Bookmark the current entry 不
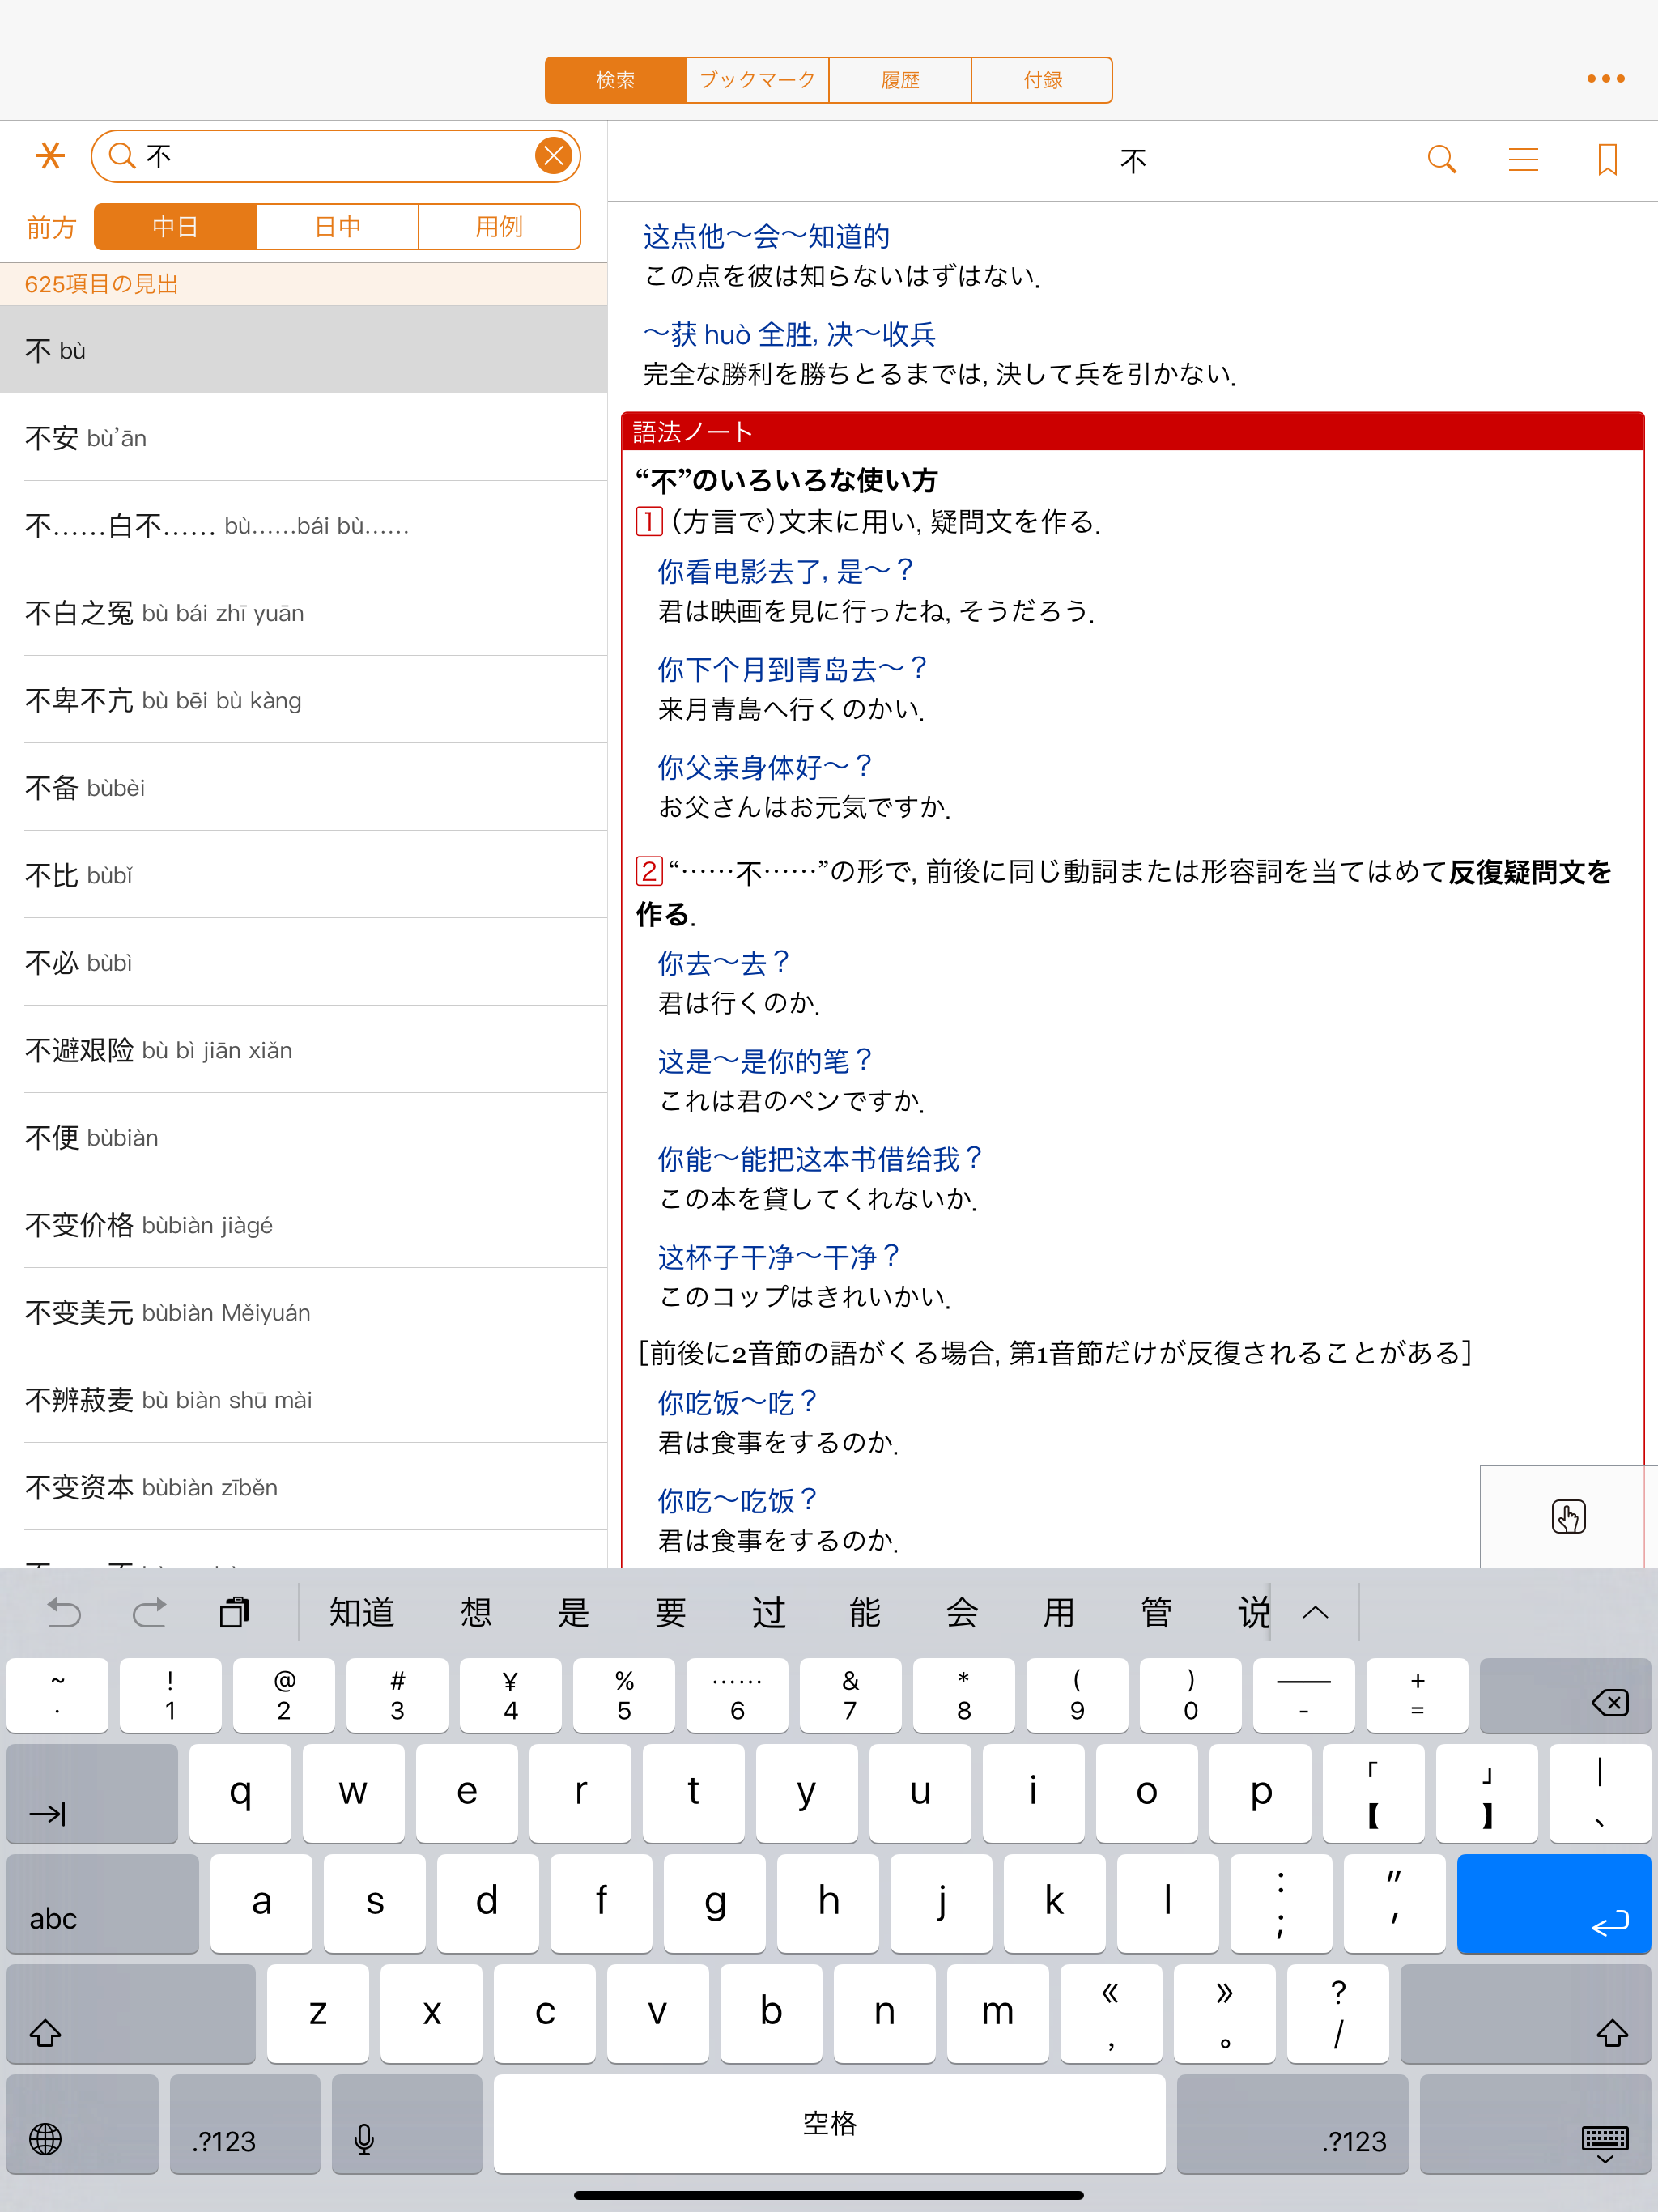The image size is (1658, 2212). 1607,159
